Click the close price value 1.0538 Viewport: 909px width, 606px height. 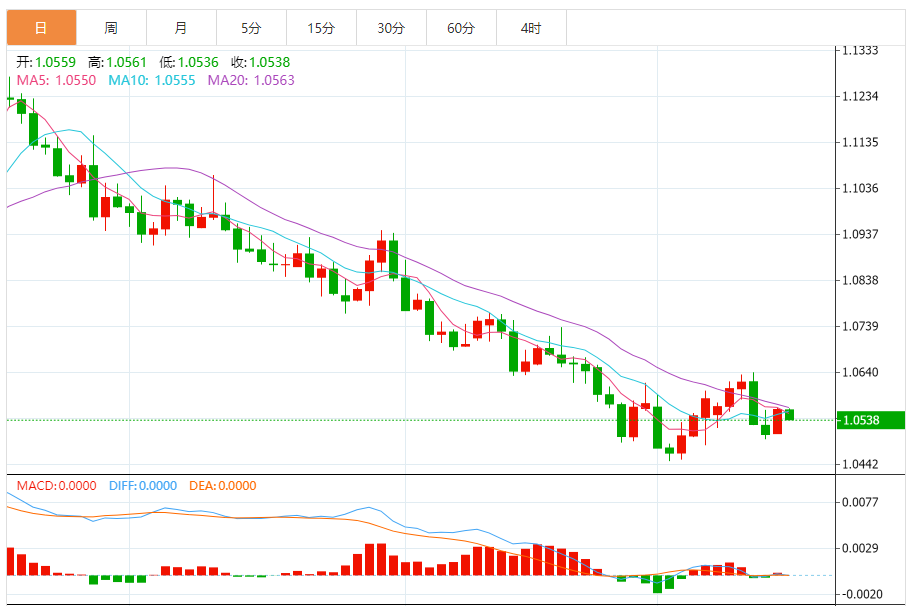(x=270, y=62)
